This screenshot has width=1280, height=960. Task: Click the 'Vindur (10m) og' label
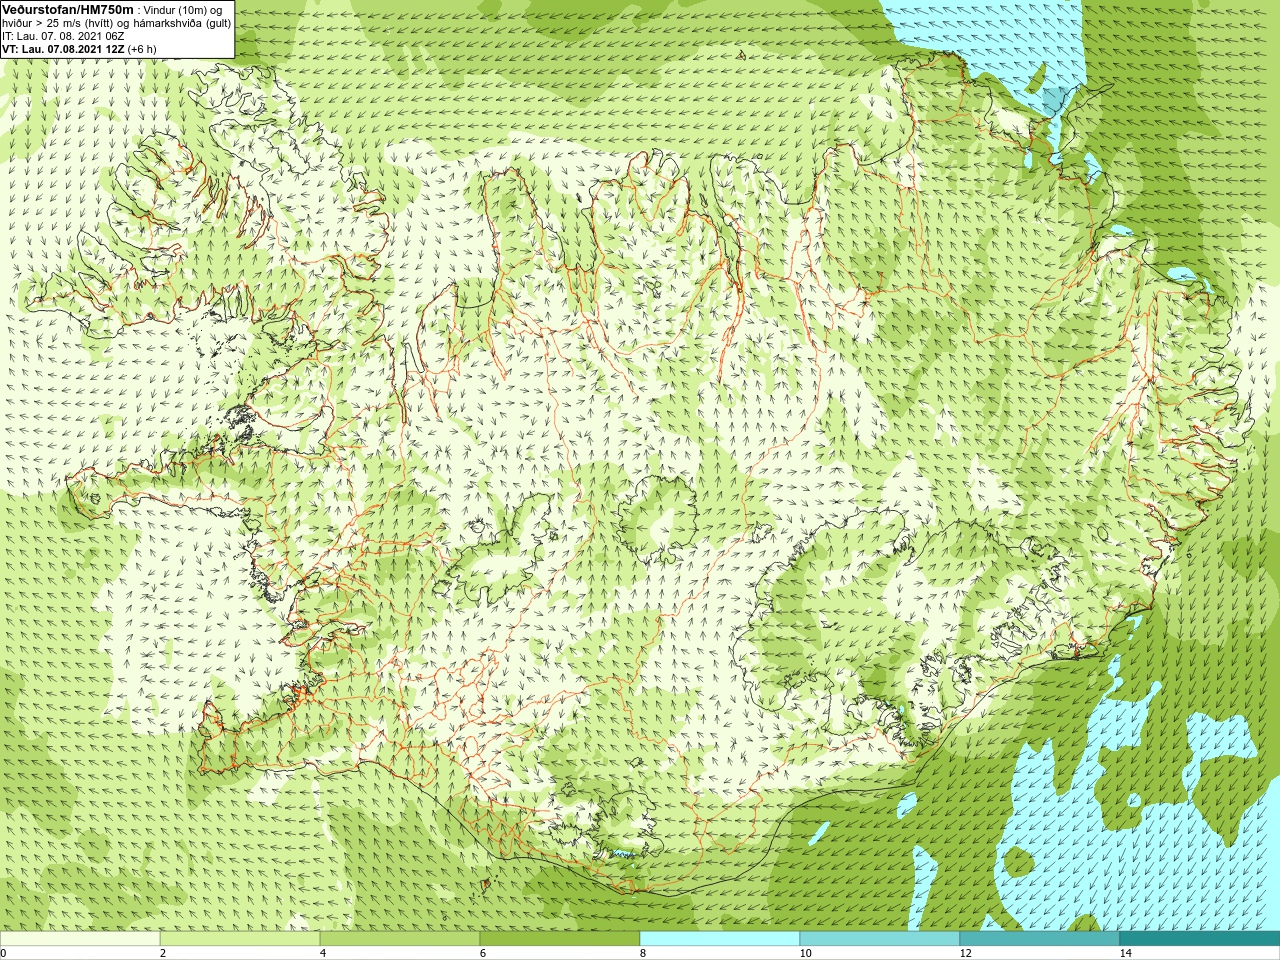[x=183, y=9]
